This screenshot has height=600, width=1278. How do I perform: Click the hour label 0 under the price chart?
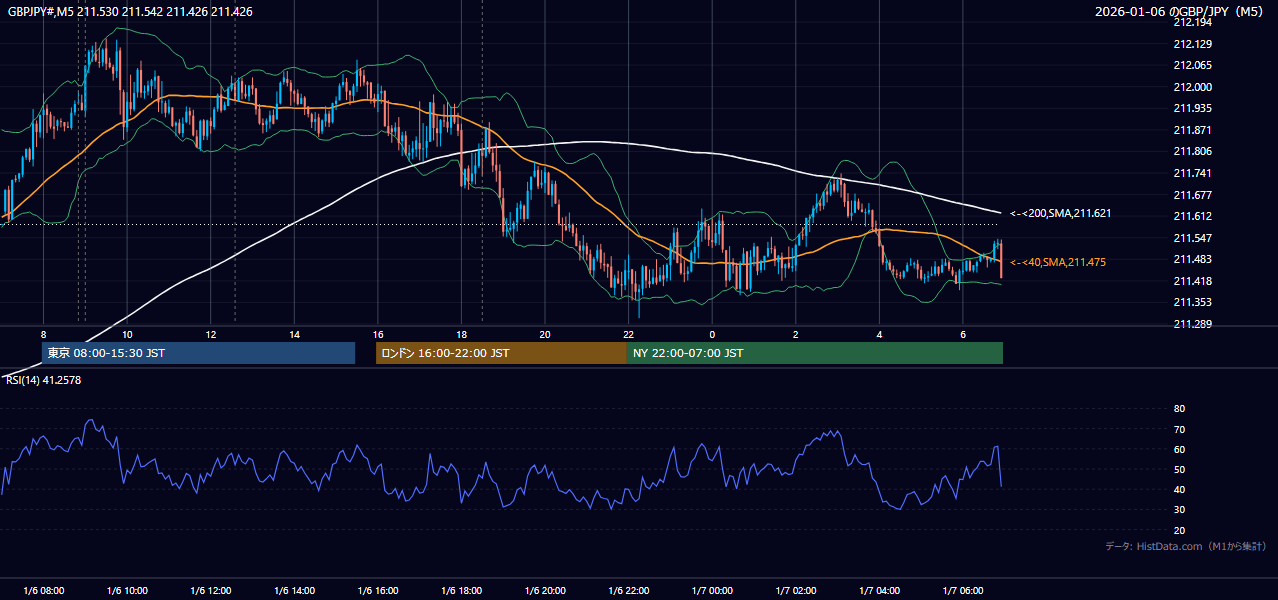(x=712, y=334)
